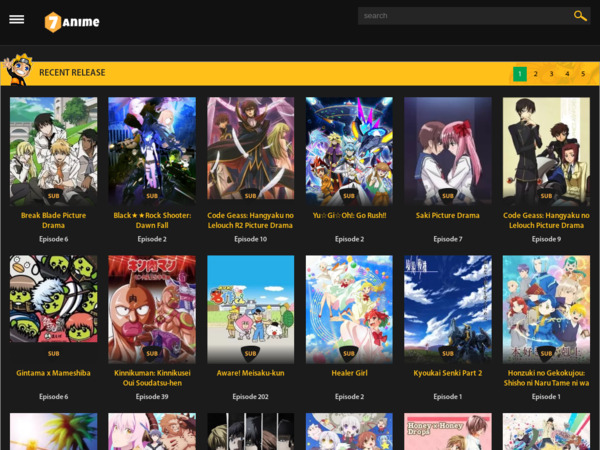The width and height of the screenshot is (600, 450).
Task: Click the 7Anime logo
Action: (x=72, y=22)
